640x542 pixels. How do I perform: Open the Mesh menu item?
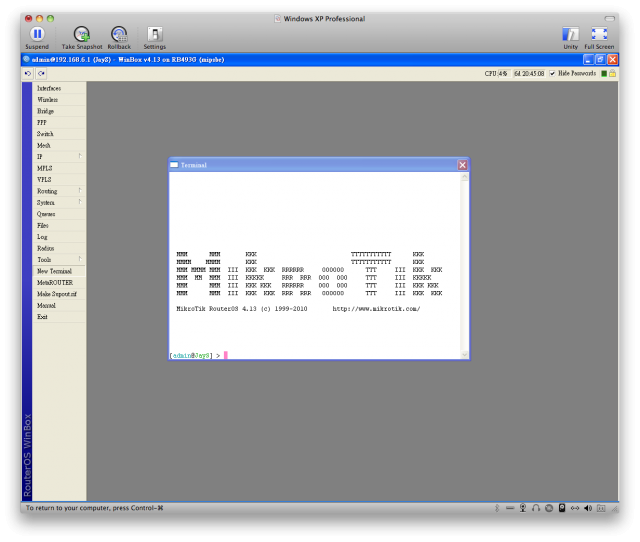(x=59, y=145)
